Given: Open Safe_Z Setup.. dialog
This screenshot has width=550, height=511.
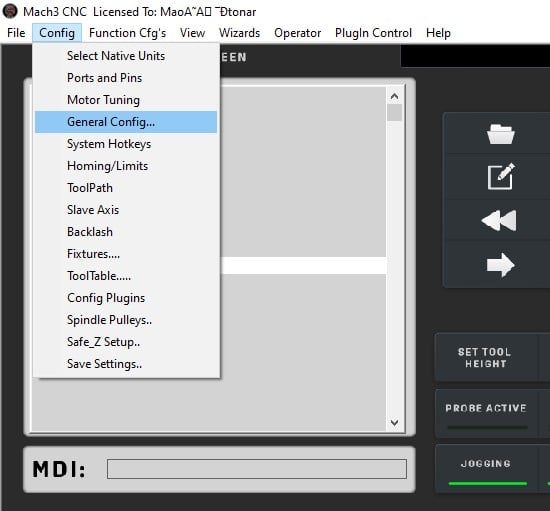Looking at the screenshot, I should pos(126,342).
